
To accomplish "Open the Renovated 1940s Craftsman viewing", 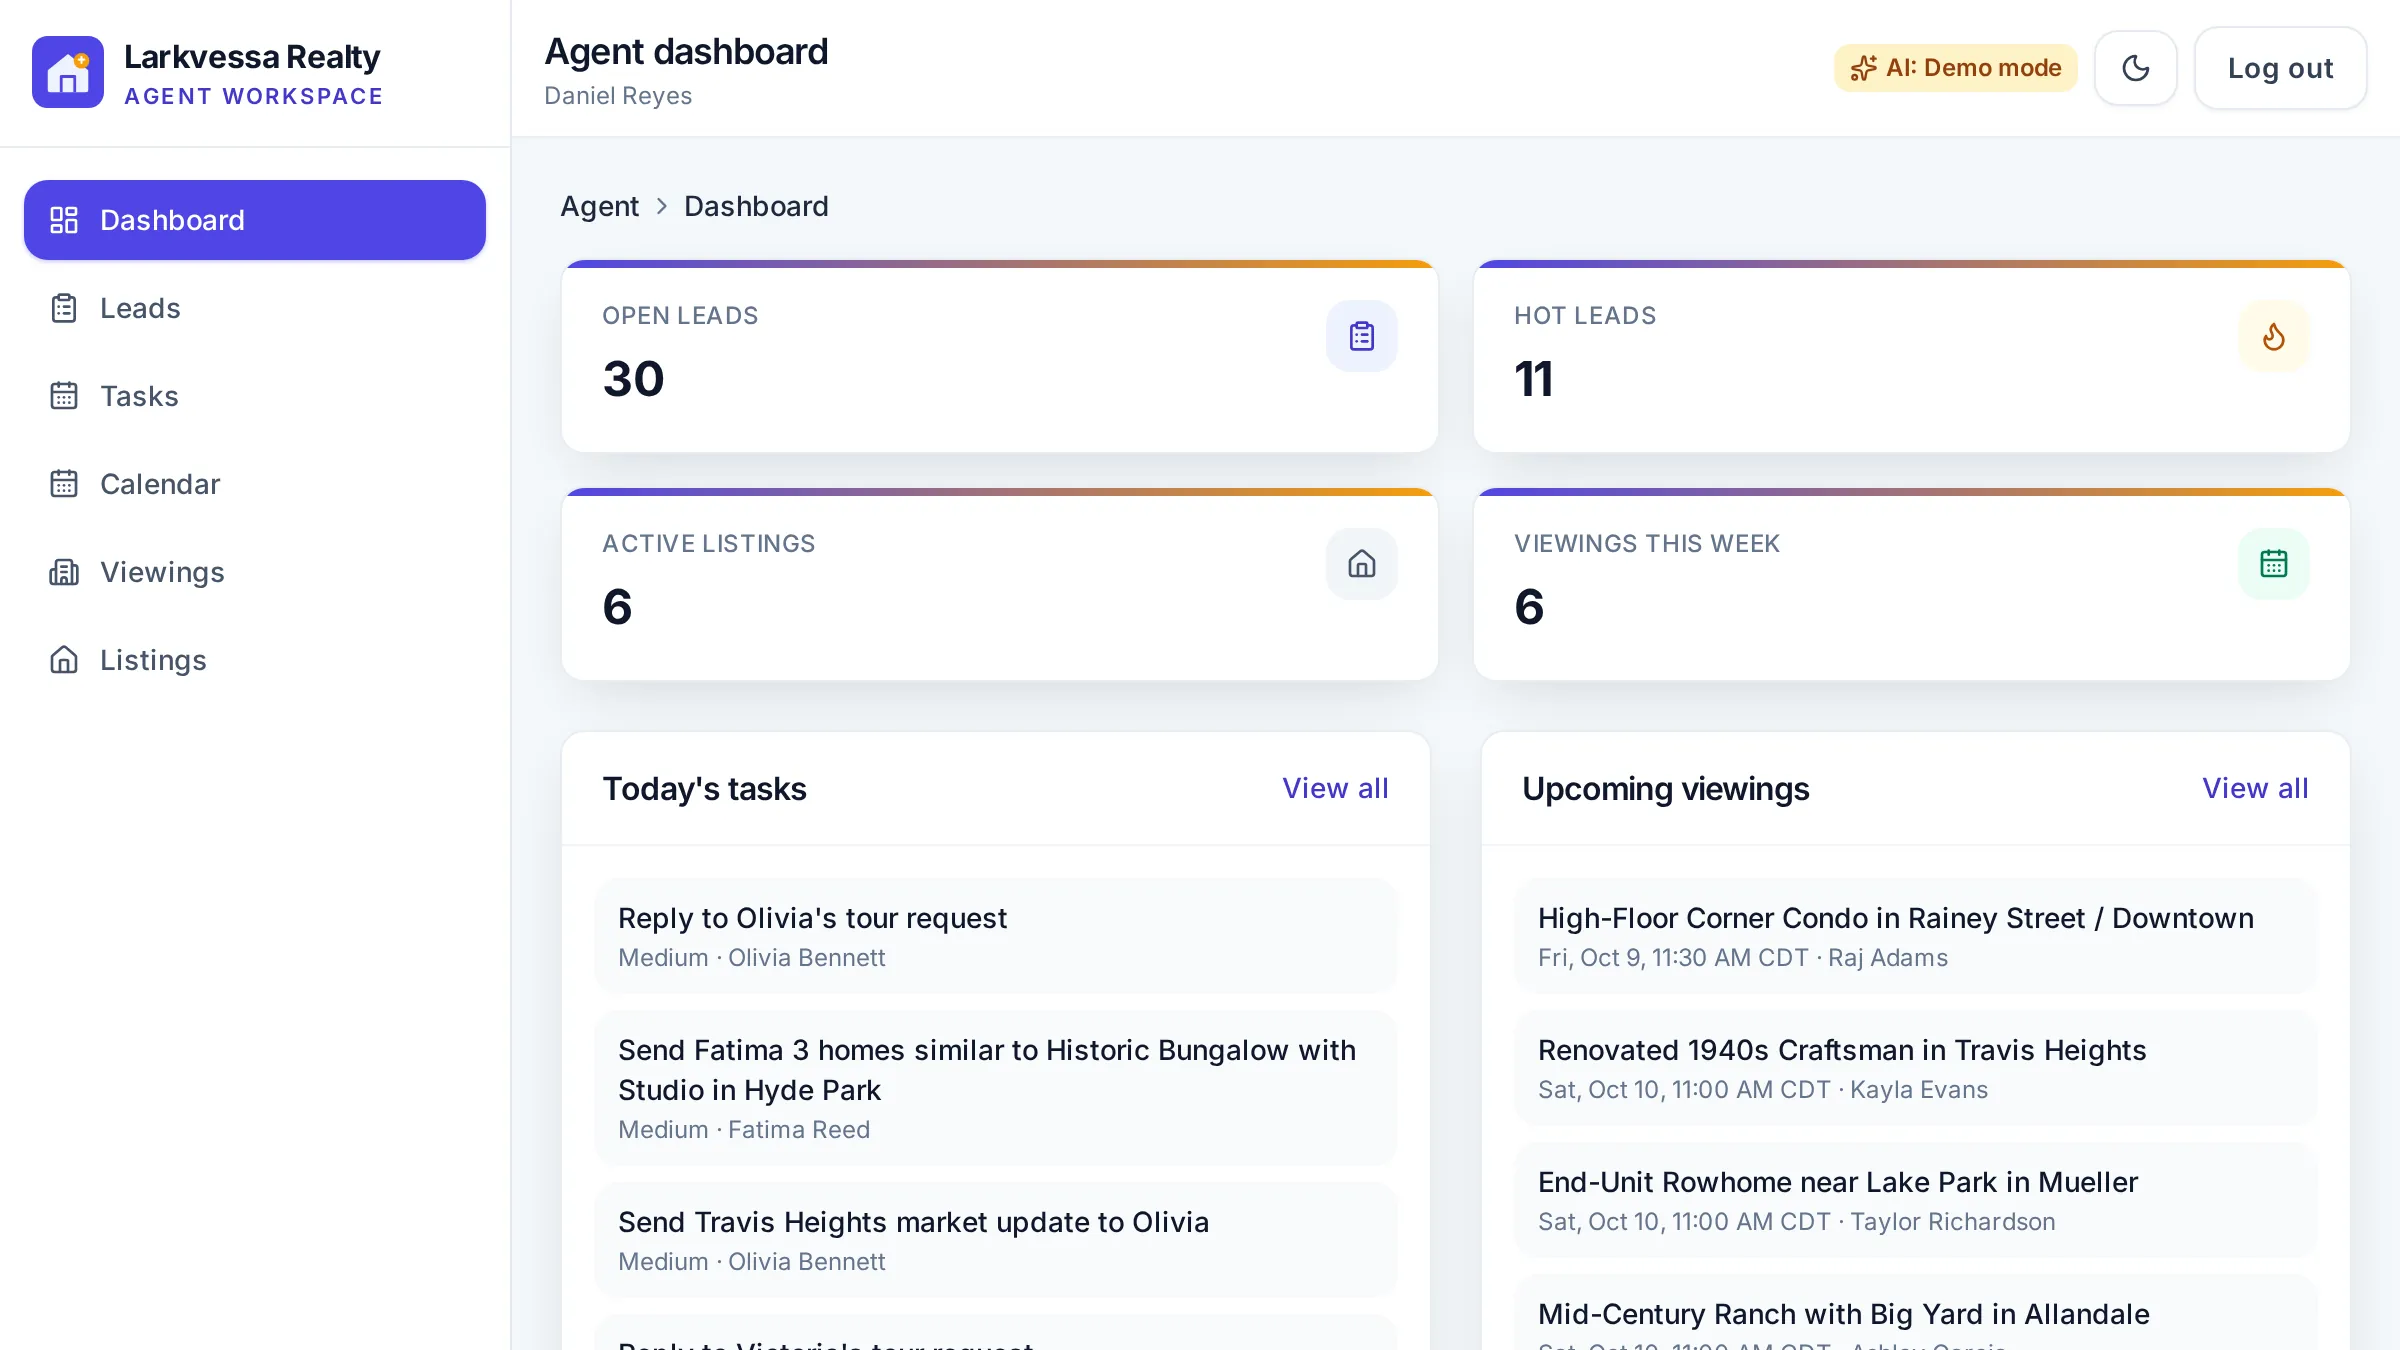I will 1916,1068.
